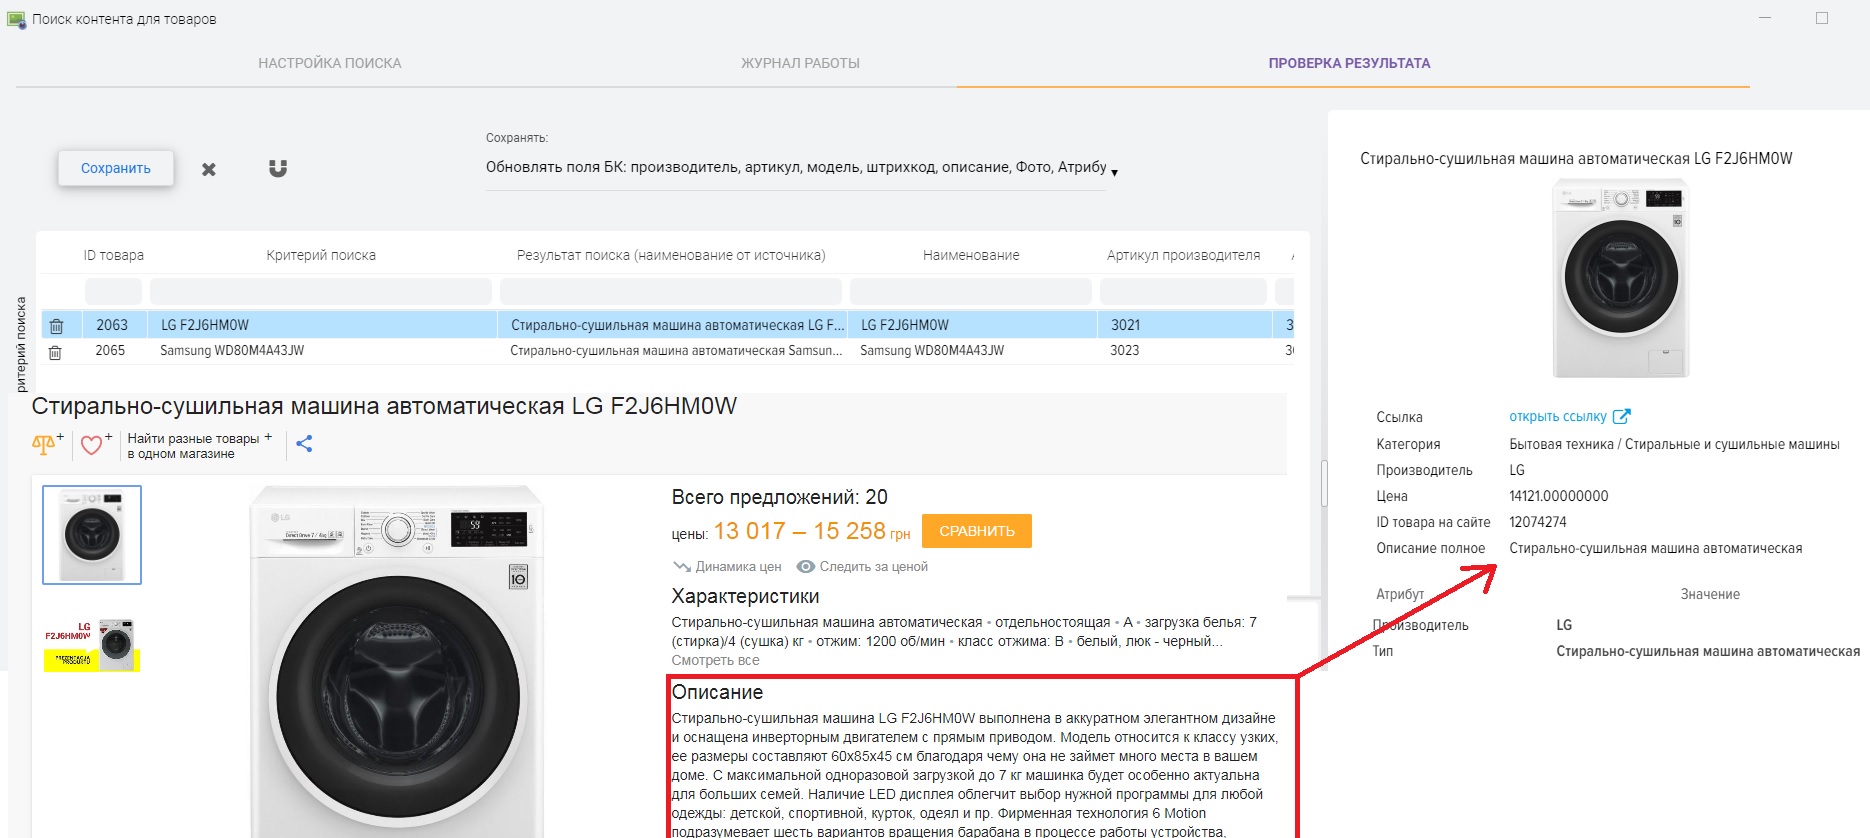1870x838 pixels.
Task: Click the Смотреть все link
Action: click(x=715, y=660)
